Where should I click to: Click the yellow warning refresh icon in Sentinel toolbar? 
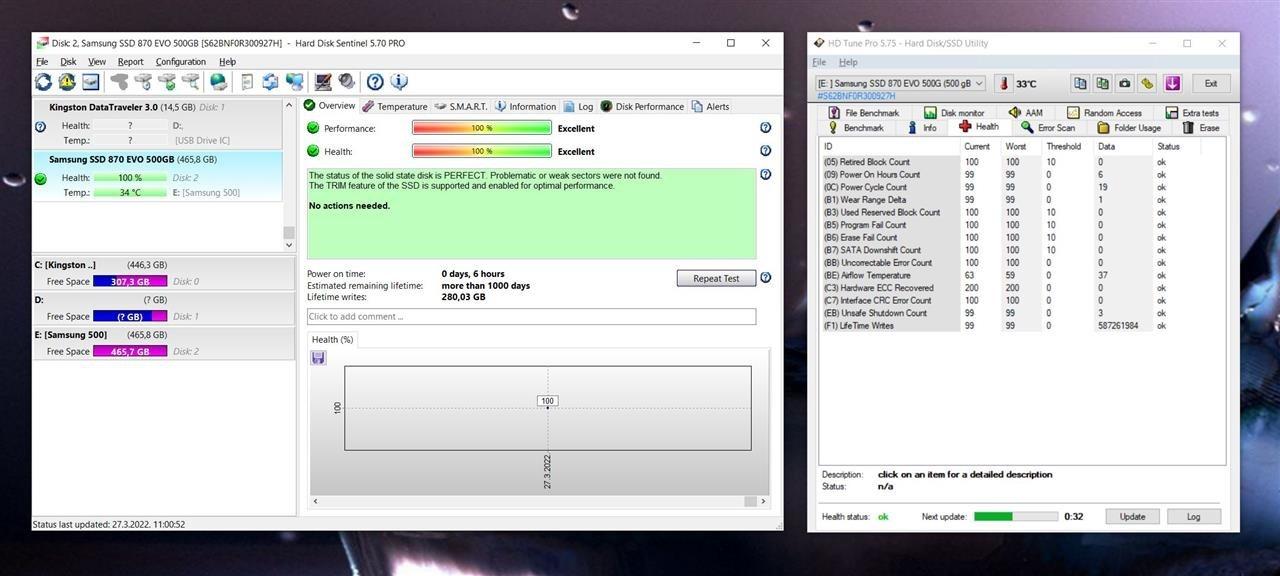[x=67, y=82]
